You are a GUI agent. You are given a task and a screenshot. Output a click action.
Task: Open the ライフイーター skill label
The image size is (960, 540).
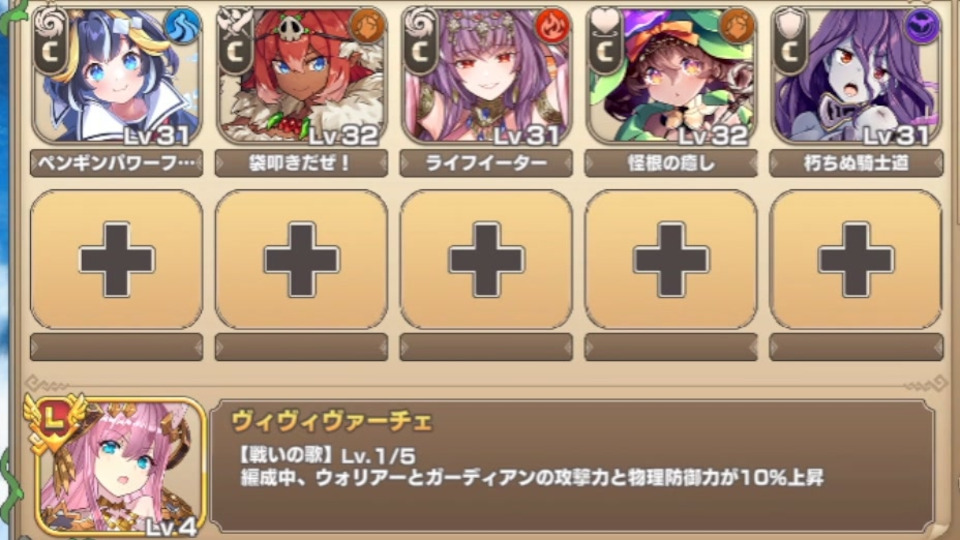coord(486,163)
